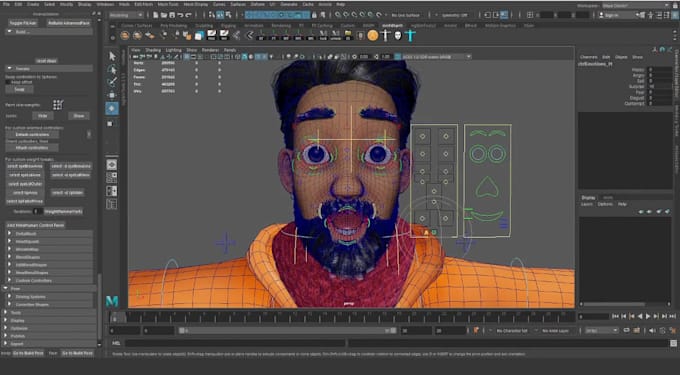Open the Outliner layout icon in toolbox
The height and width of the screenshot is (375, 680).
(112, 204)
